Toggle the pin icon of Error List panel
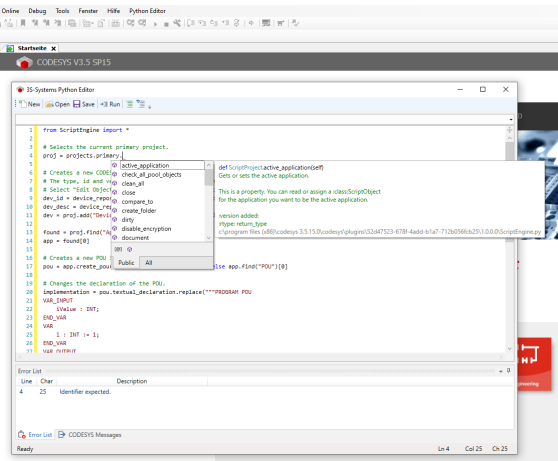558x461 pixels. [x=509, y=371]
